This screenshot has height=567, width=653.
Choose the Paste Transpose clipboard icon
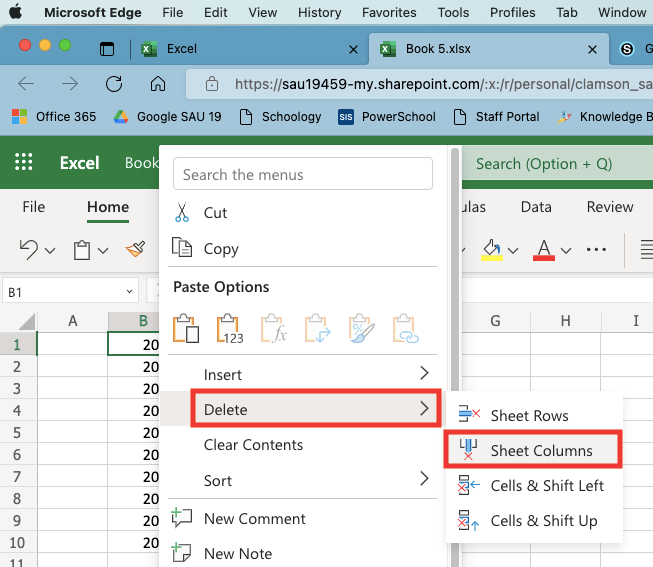pyautogui.click(x=317, y=329)
